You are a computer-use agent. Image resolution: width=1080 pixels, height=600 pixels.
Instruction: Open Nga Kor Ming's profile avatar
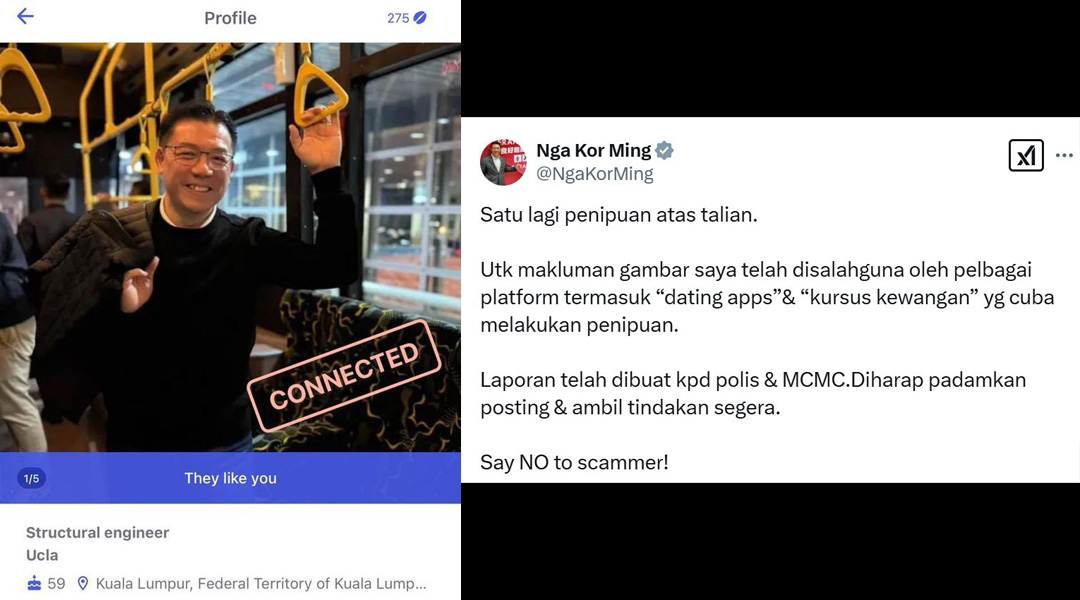point(503,162)
